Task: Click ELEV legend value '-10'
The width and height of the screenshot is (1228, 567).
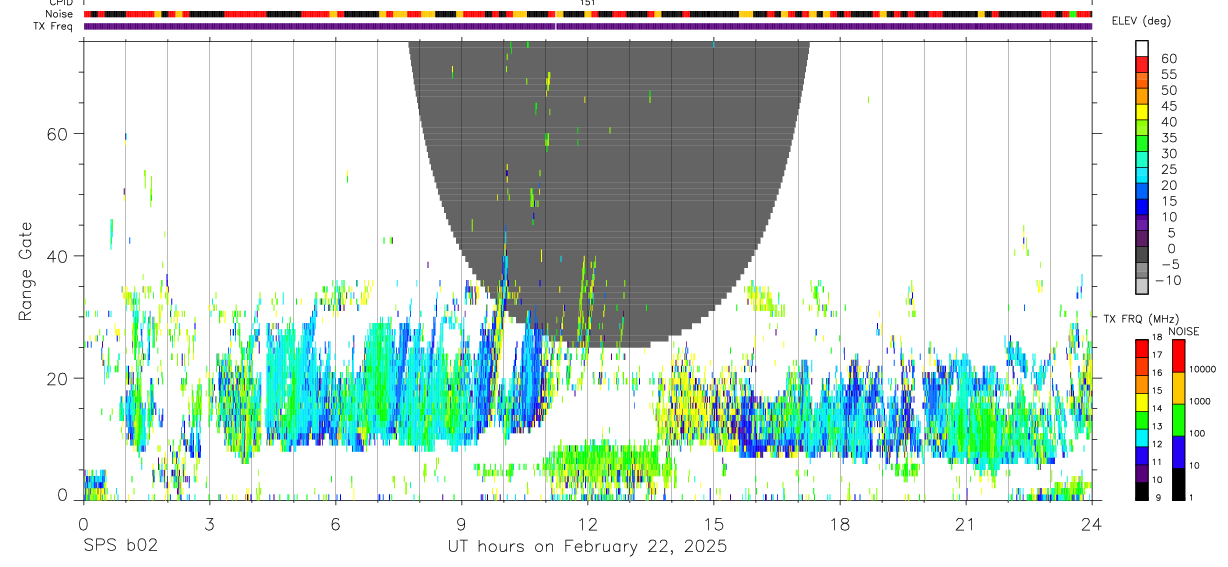Action: [x=1166, y=280]
